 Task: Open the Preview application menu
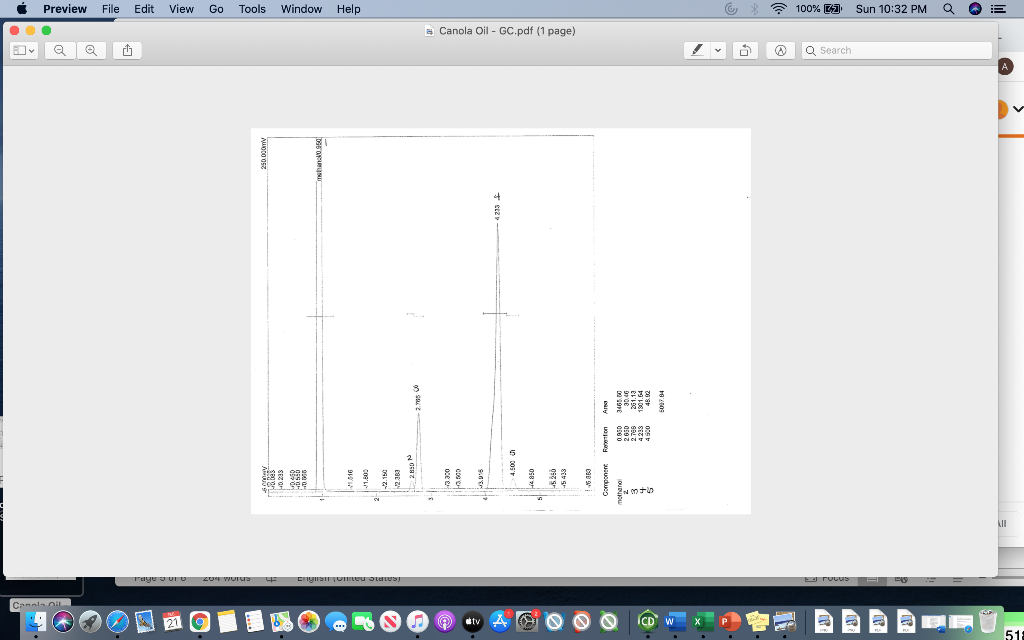(x=65, y=8)
